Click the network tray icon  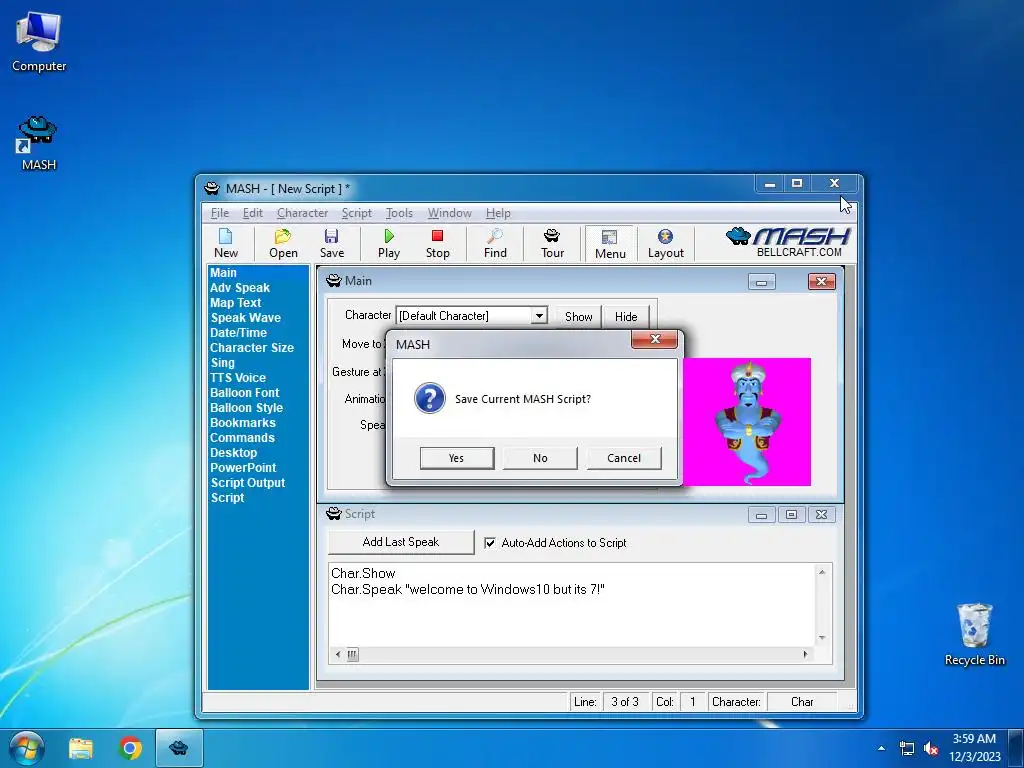pos(906,748)
